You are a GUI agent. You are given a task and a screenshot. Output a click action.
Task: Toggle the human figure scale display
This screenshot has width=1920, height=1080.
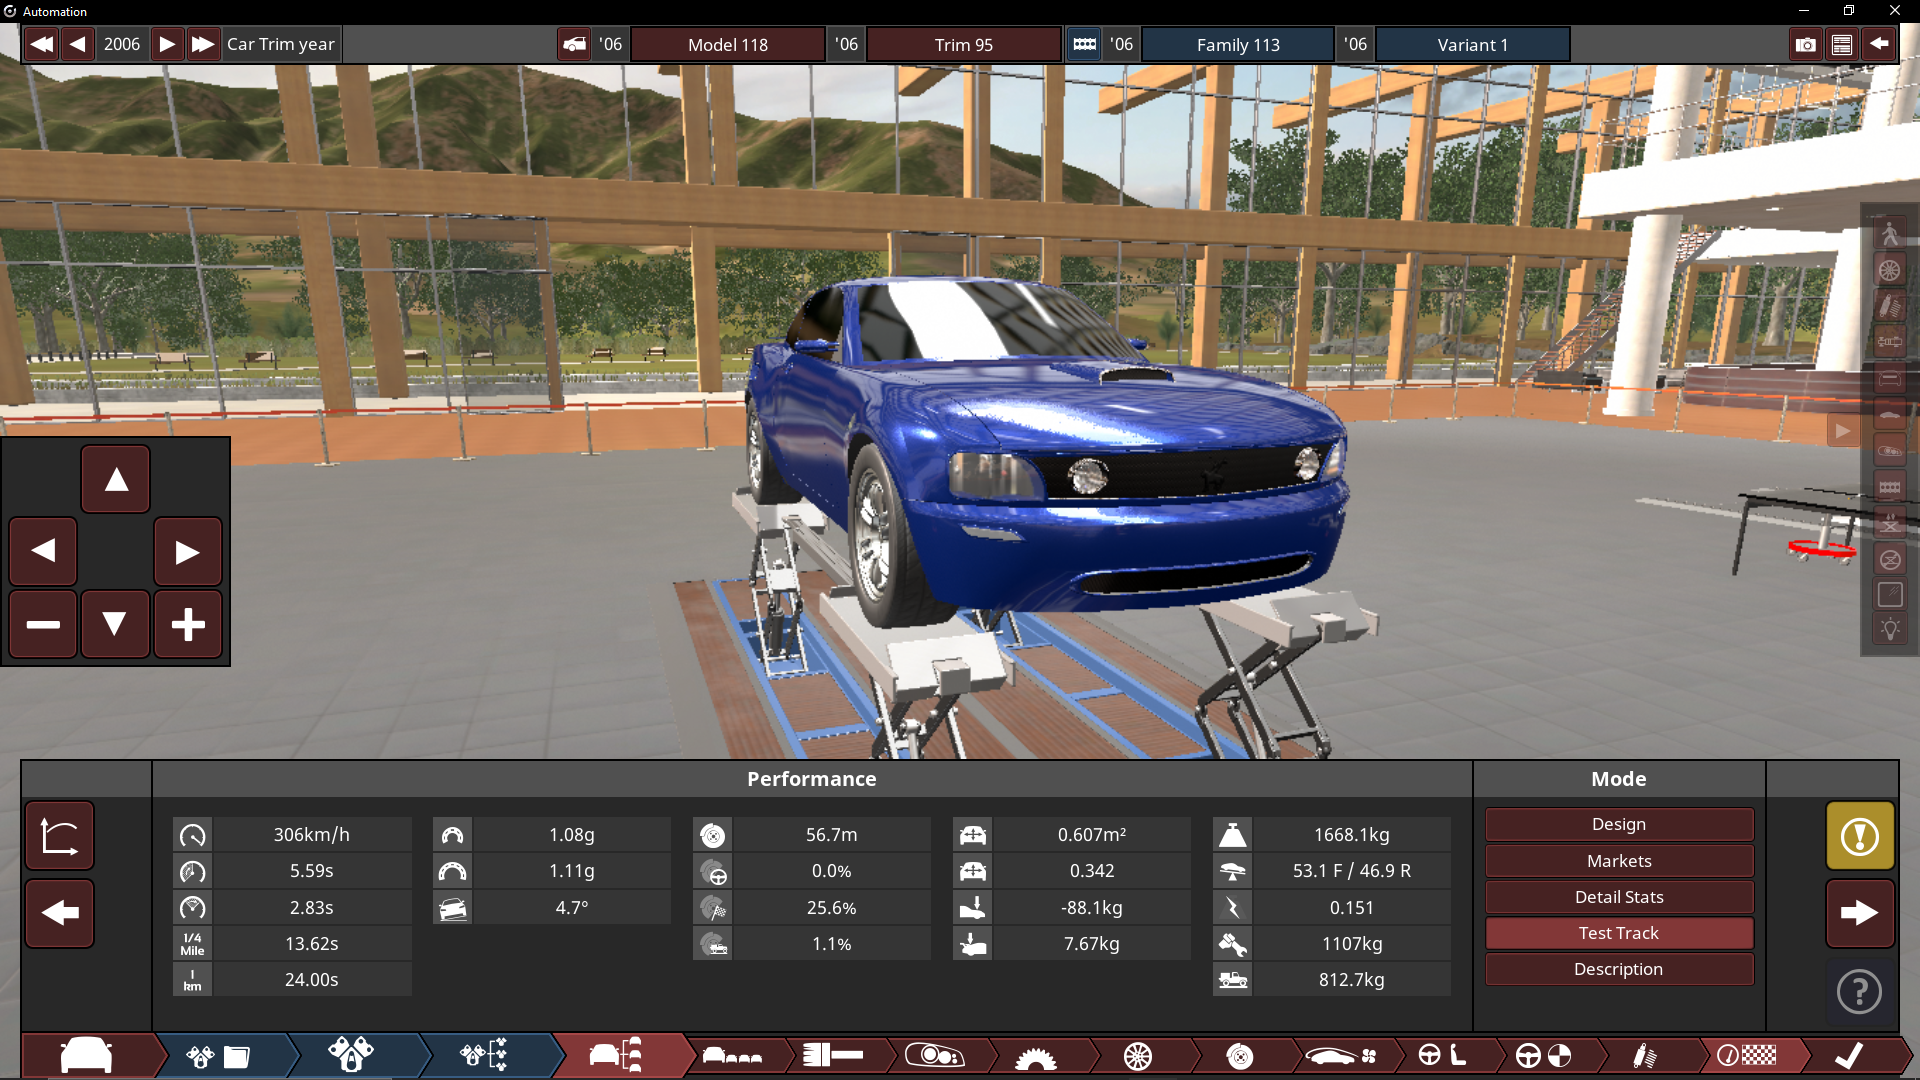click(x=1889, y=234)
